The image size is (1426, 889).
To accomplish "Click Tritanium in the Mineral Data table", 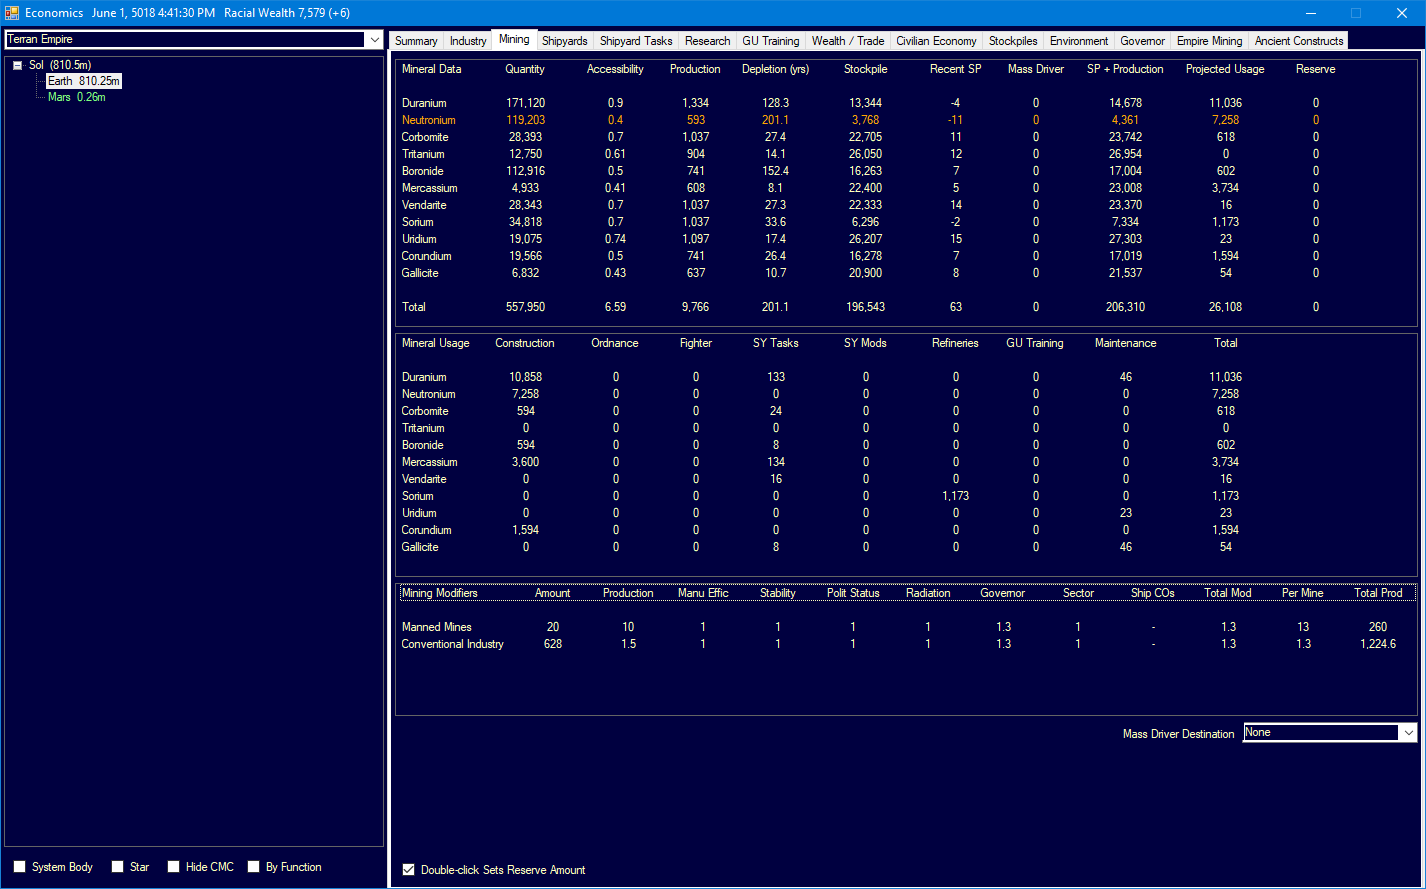I will click(423, 154).
